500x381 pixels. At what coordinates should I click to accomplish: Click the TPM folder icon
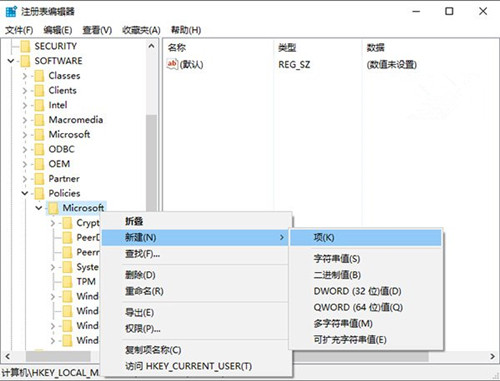pos(67,282)
